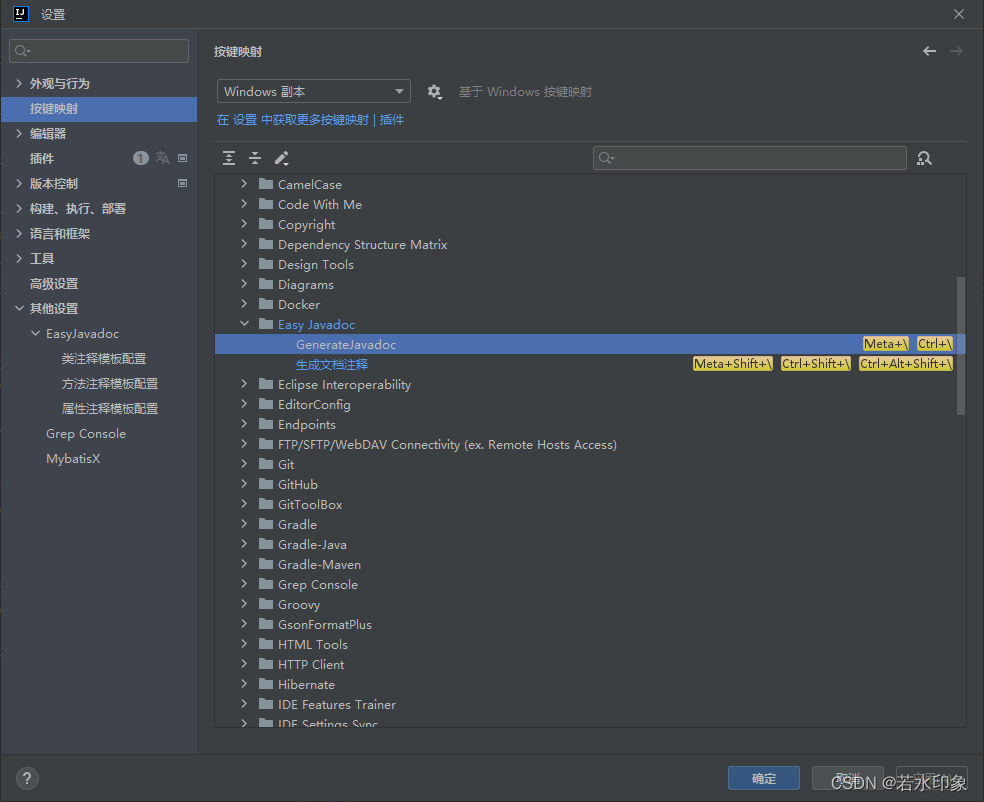The height and width of the screenshot is (802, 984).
Task: Click Collapse All icon in keymap toolbar
Action: point(255,158)
